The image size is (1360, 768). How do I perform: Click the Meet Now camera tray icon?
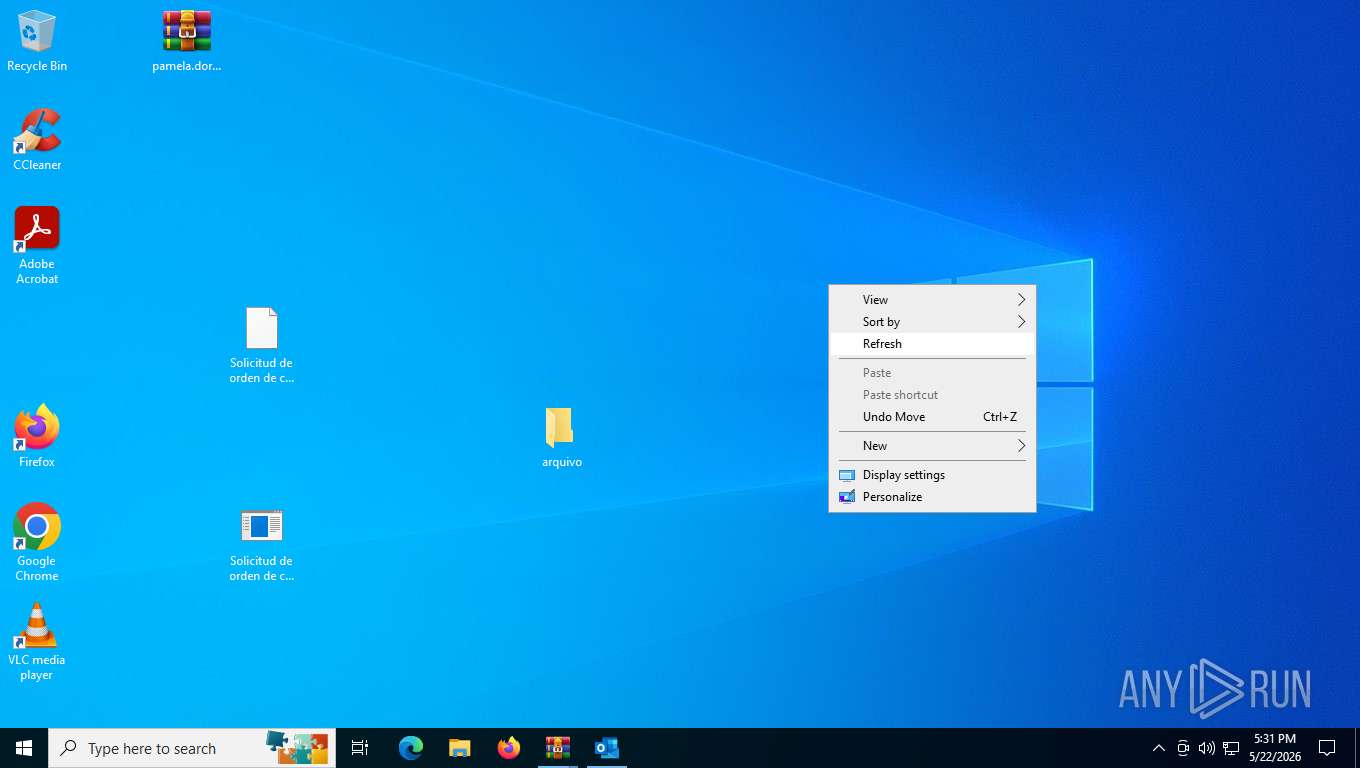(x=1183, y=748)
